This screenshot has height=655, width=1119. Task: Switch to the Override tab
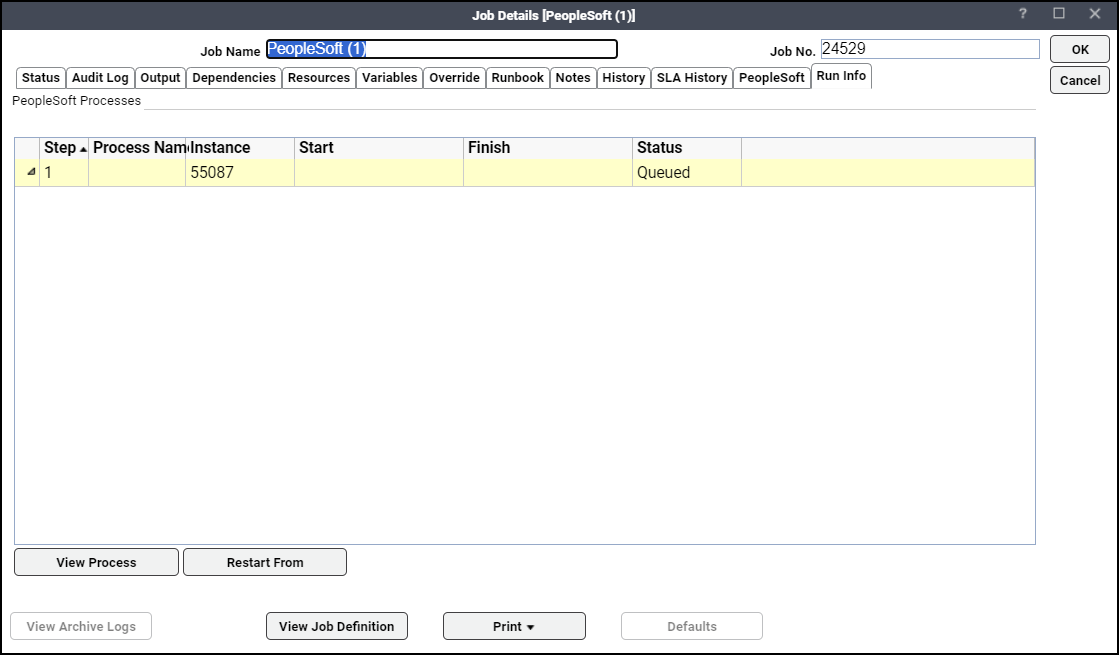point(455,78)
